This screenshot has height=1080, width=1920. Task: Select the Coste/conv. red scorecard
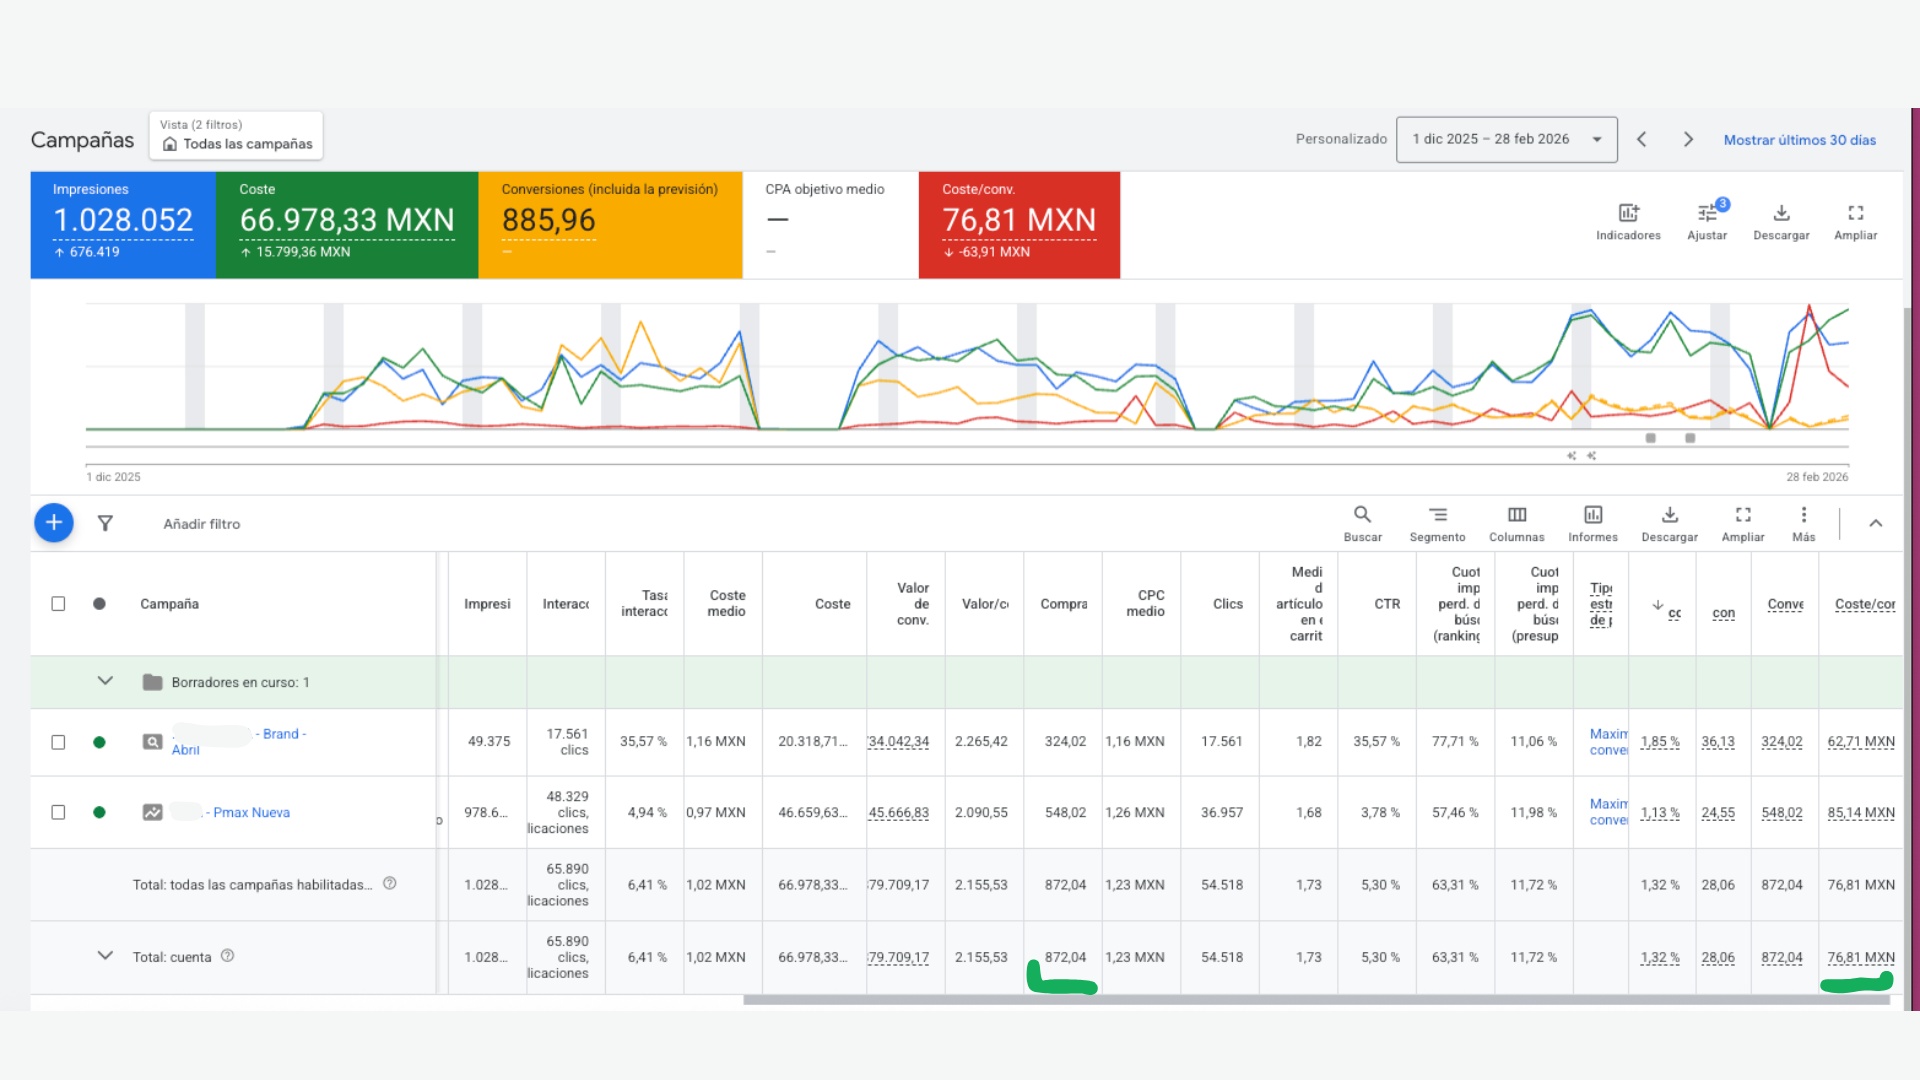tap(1019, 225)
